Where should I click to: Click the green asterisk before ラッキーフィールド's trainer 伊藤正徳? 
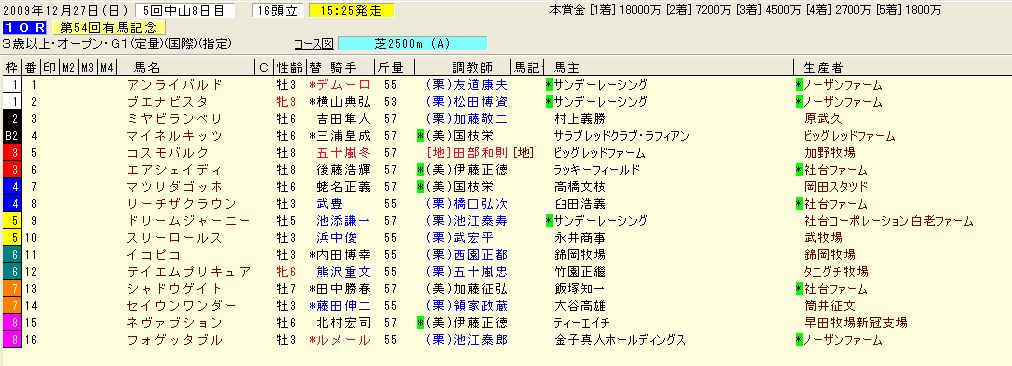click(x=421, y=170)
